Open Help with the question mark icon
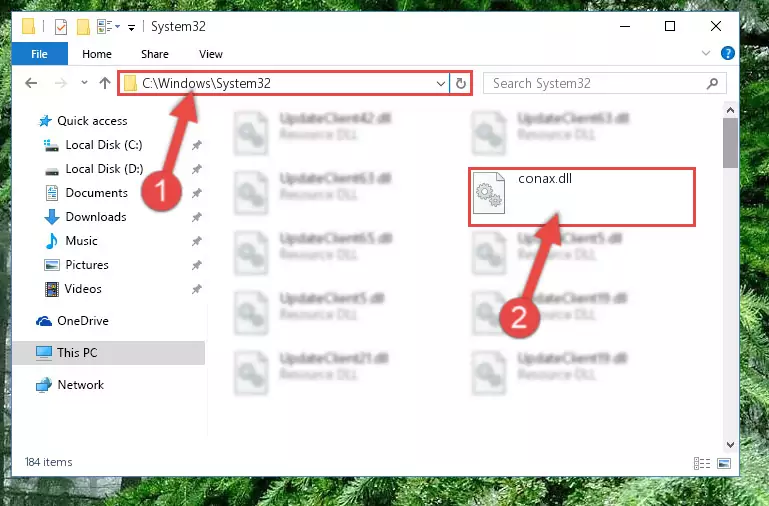The height and width of the screenshot is (506, 769). coord(727,53)
